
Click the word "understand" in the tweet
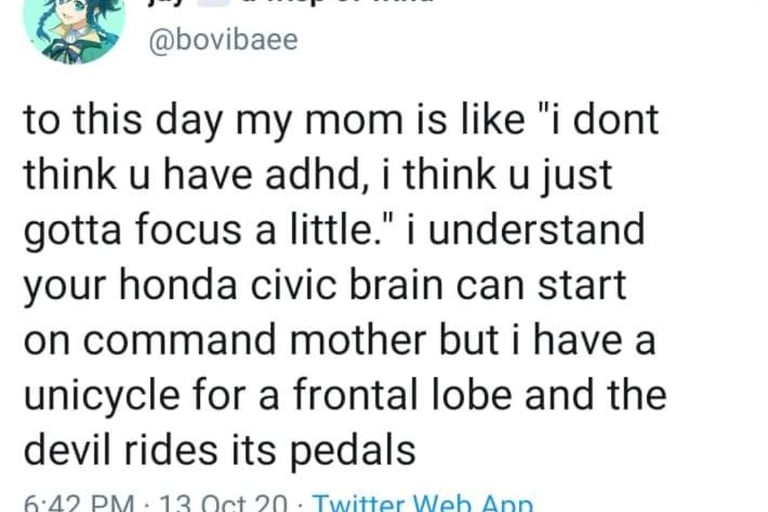pos(536,229)
